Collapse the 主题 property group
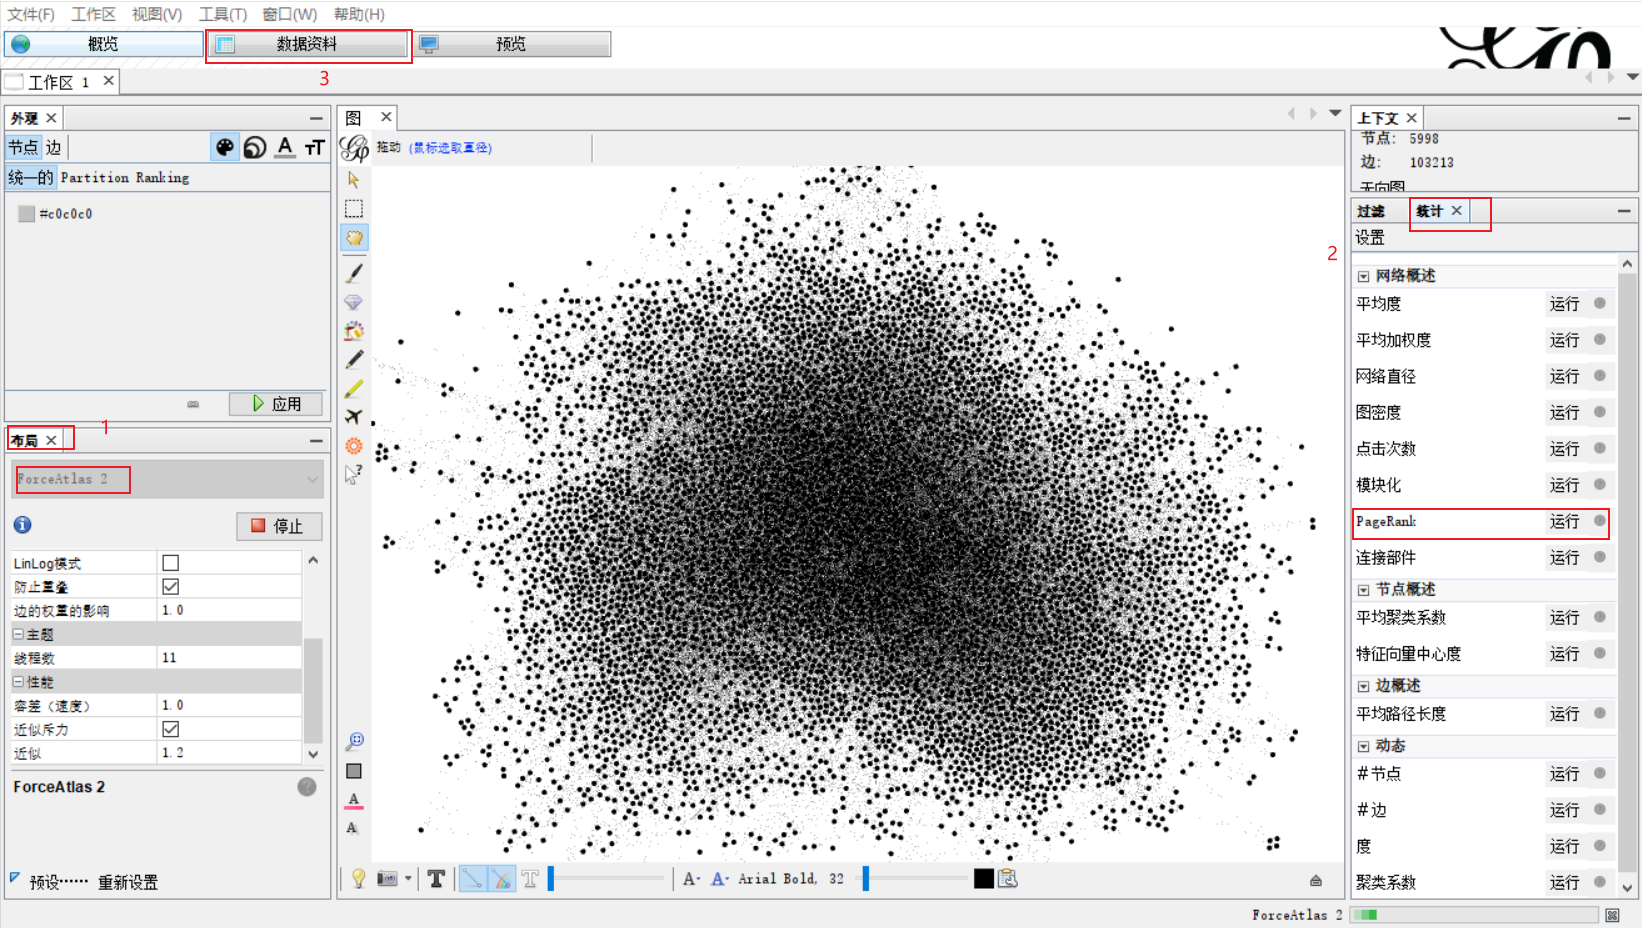Image resolution: width=1642 pixels, height=928 pixels. point(18,634)
